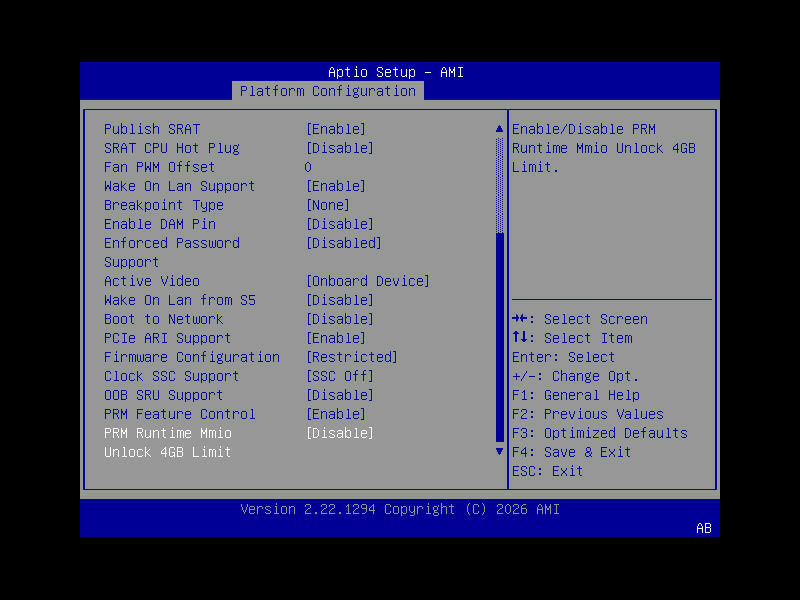Image resolution: width=800 pixels, height=600 pixels.
Task: Select the Enforced Password label
Action: 172,243
